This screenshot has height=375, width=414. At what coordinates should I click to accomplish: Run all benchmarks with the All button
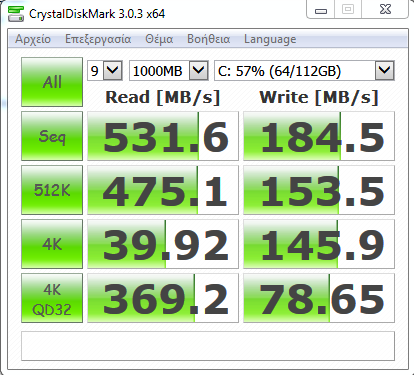point(52,82)
